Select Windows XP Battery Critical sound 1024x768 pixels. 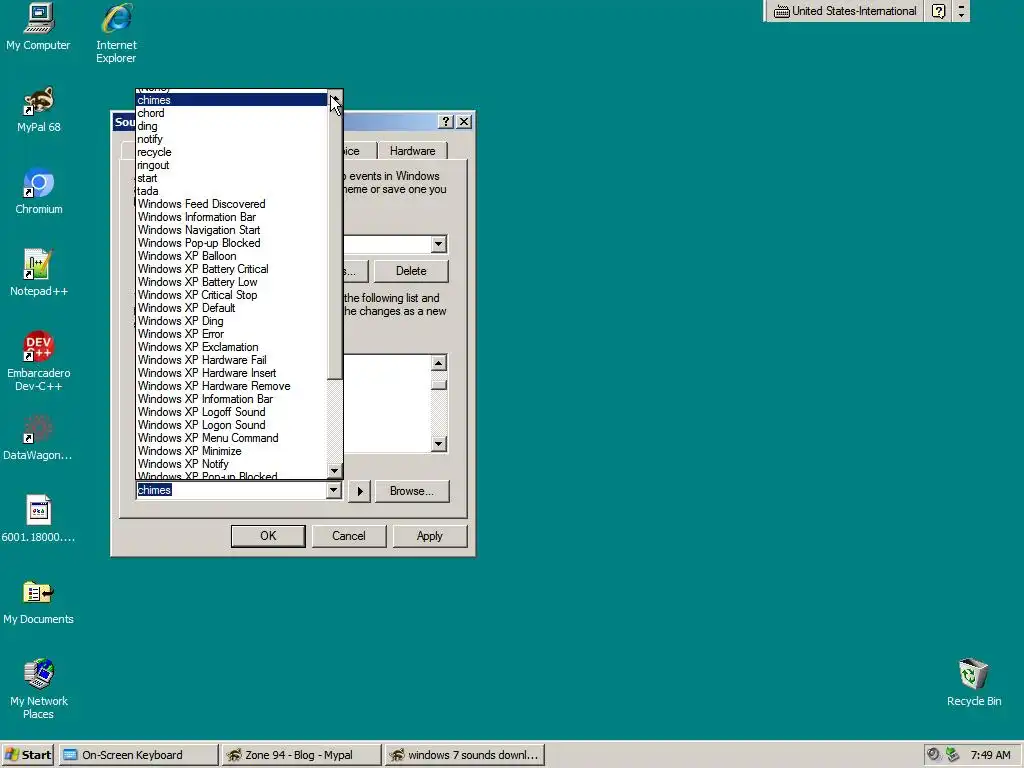click(x=231, y=269)
